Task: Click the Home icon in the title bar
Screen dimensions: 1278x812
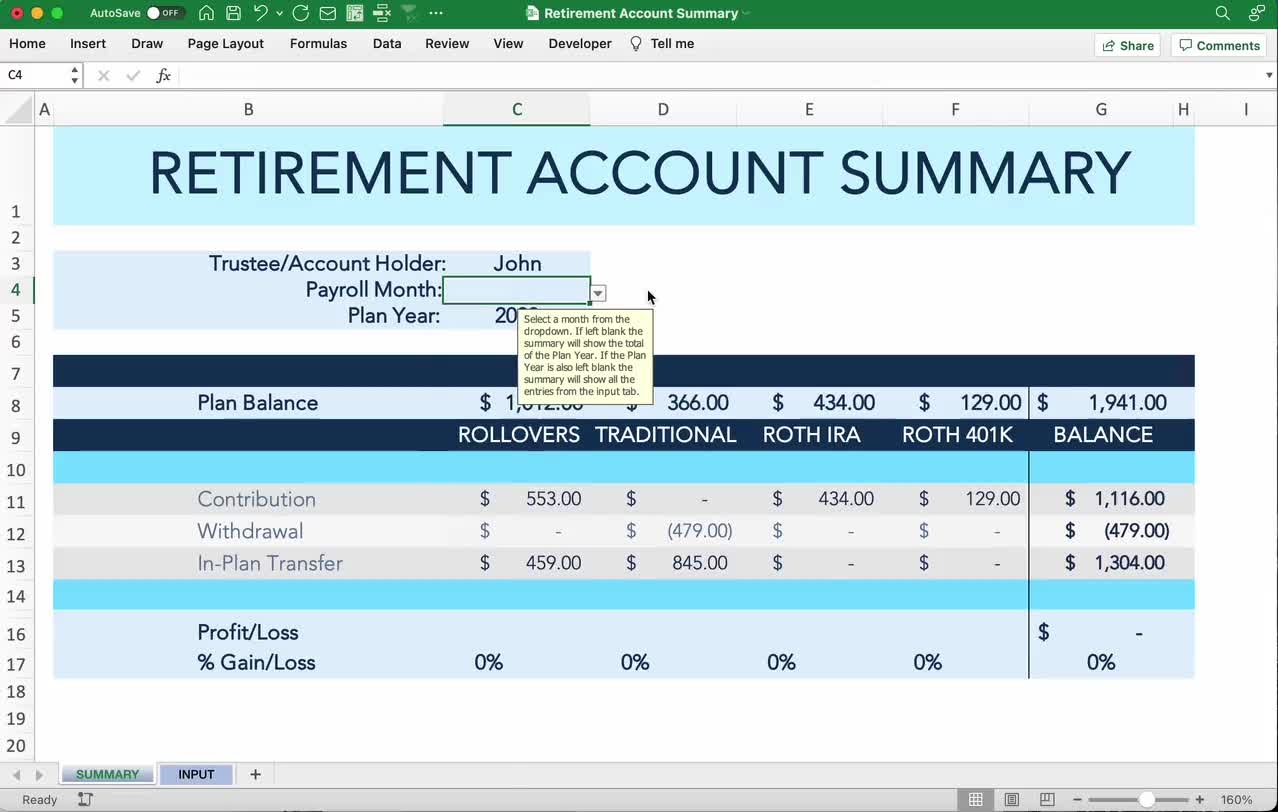Action: 206,13
